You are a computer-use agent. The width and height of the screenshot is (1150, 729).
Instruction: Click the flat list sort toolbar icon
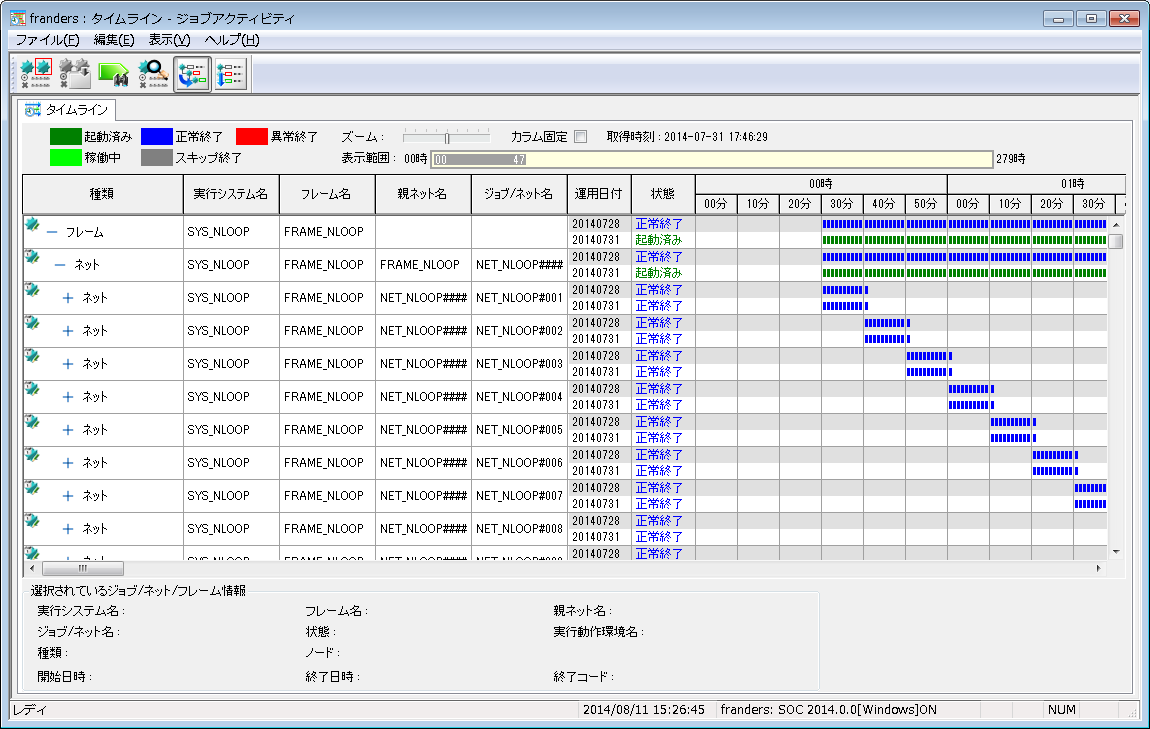[231, 74]
